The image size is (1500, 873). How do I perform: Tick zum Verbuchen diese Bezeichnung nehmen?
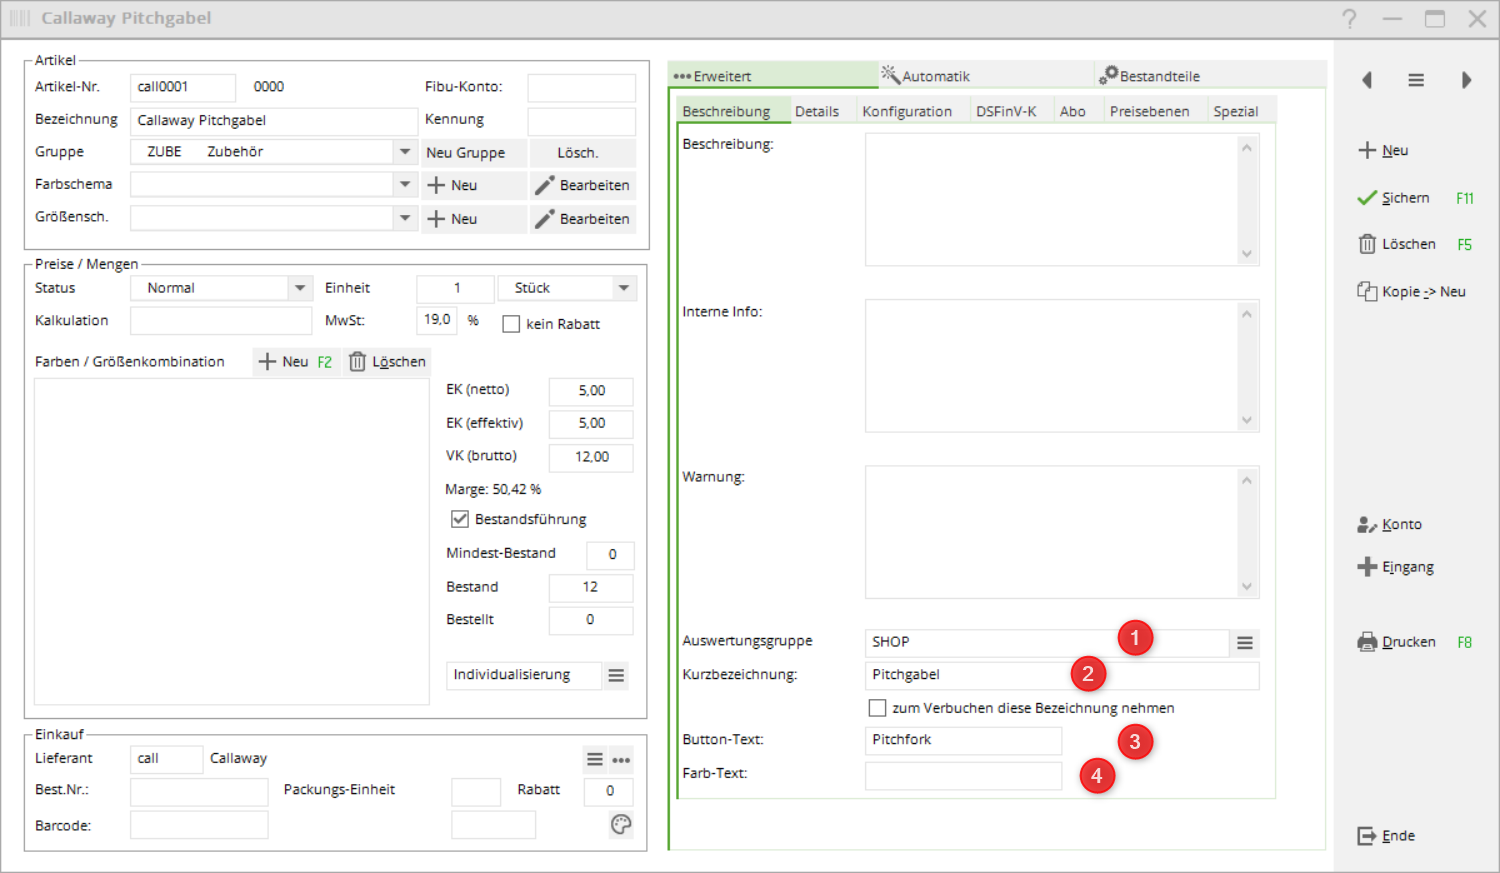(877, 708)
